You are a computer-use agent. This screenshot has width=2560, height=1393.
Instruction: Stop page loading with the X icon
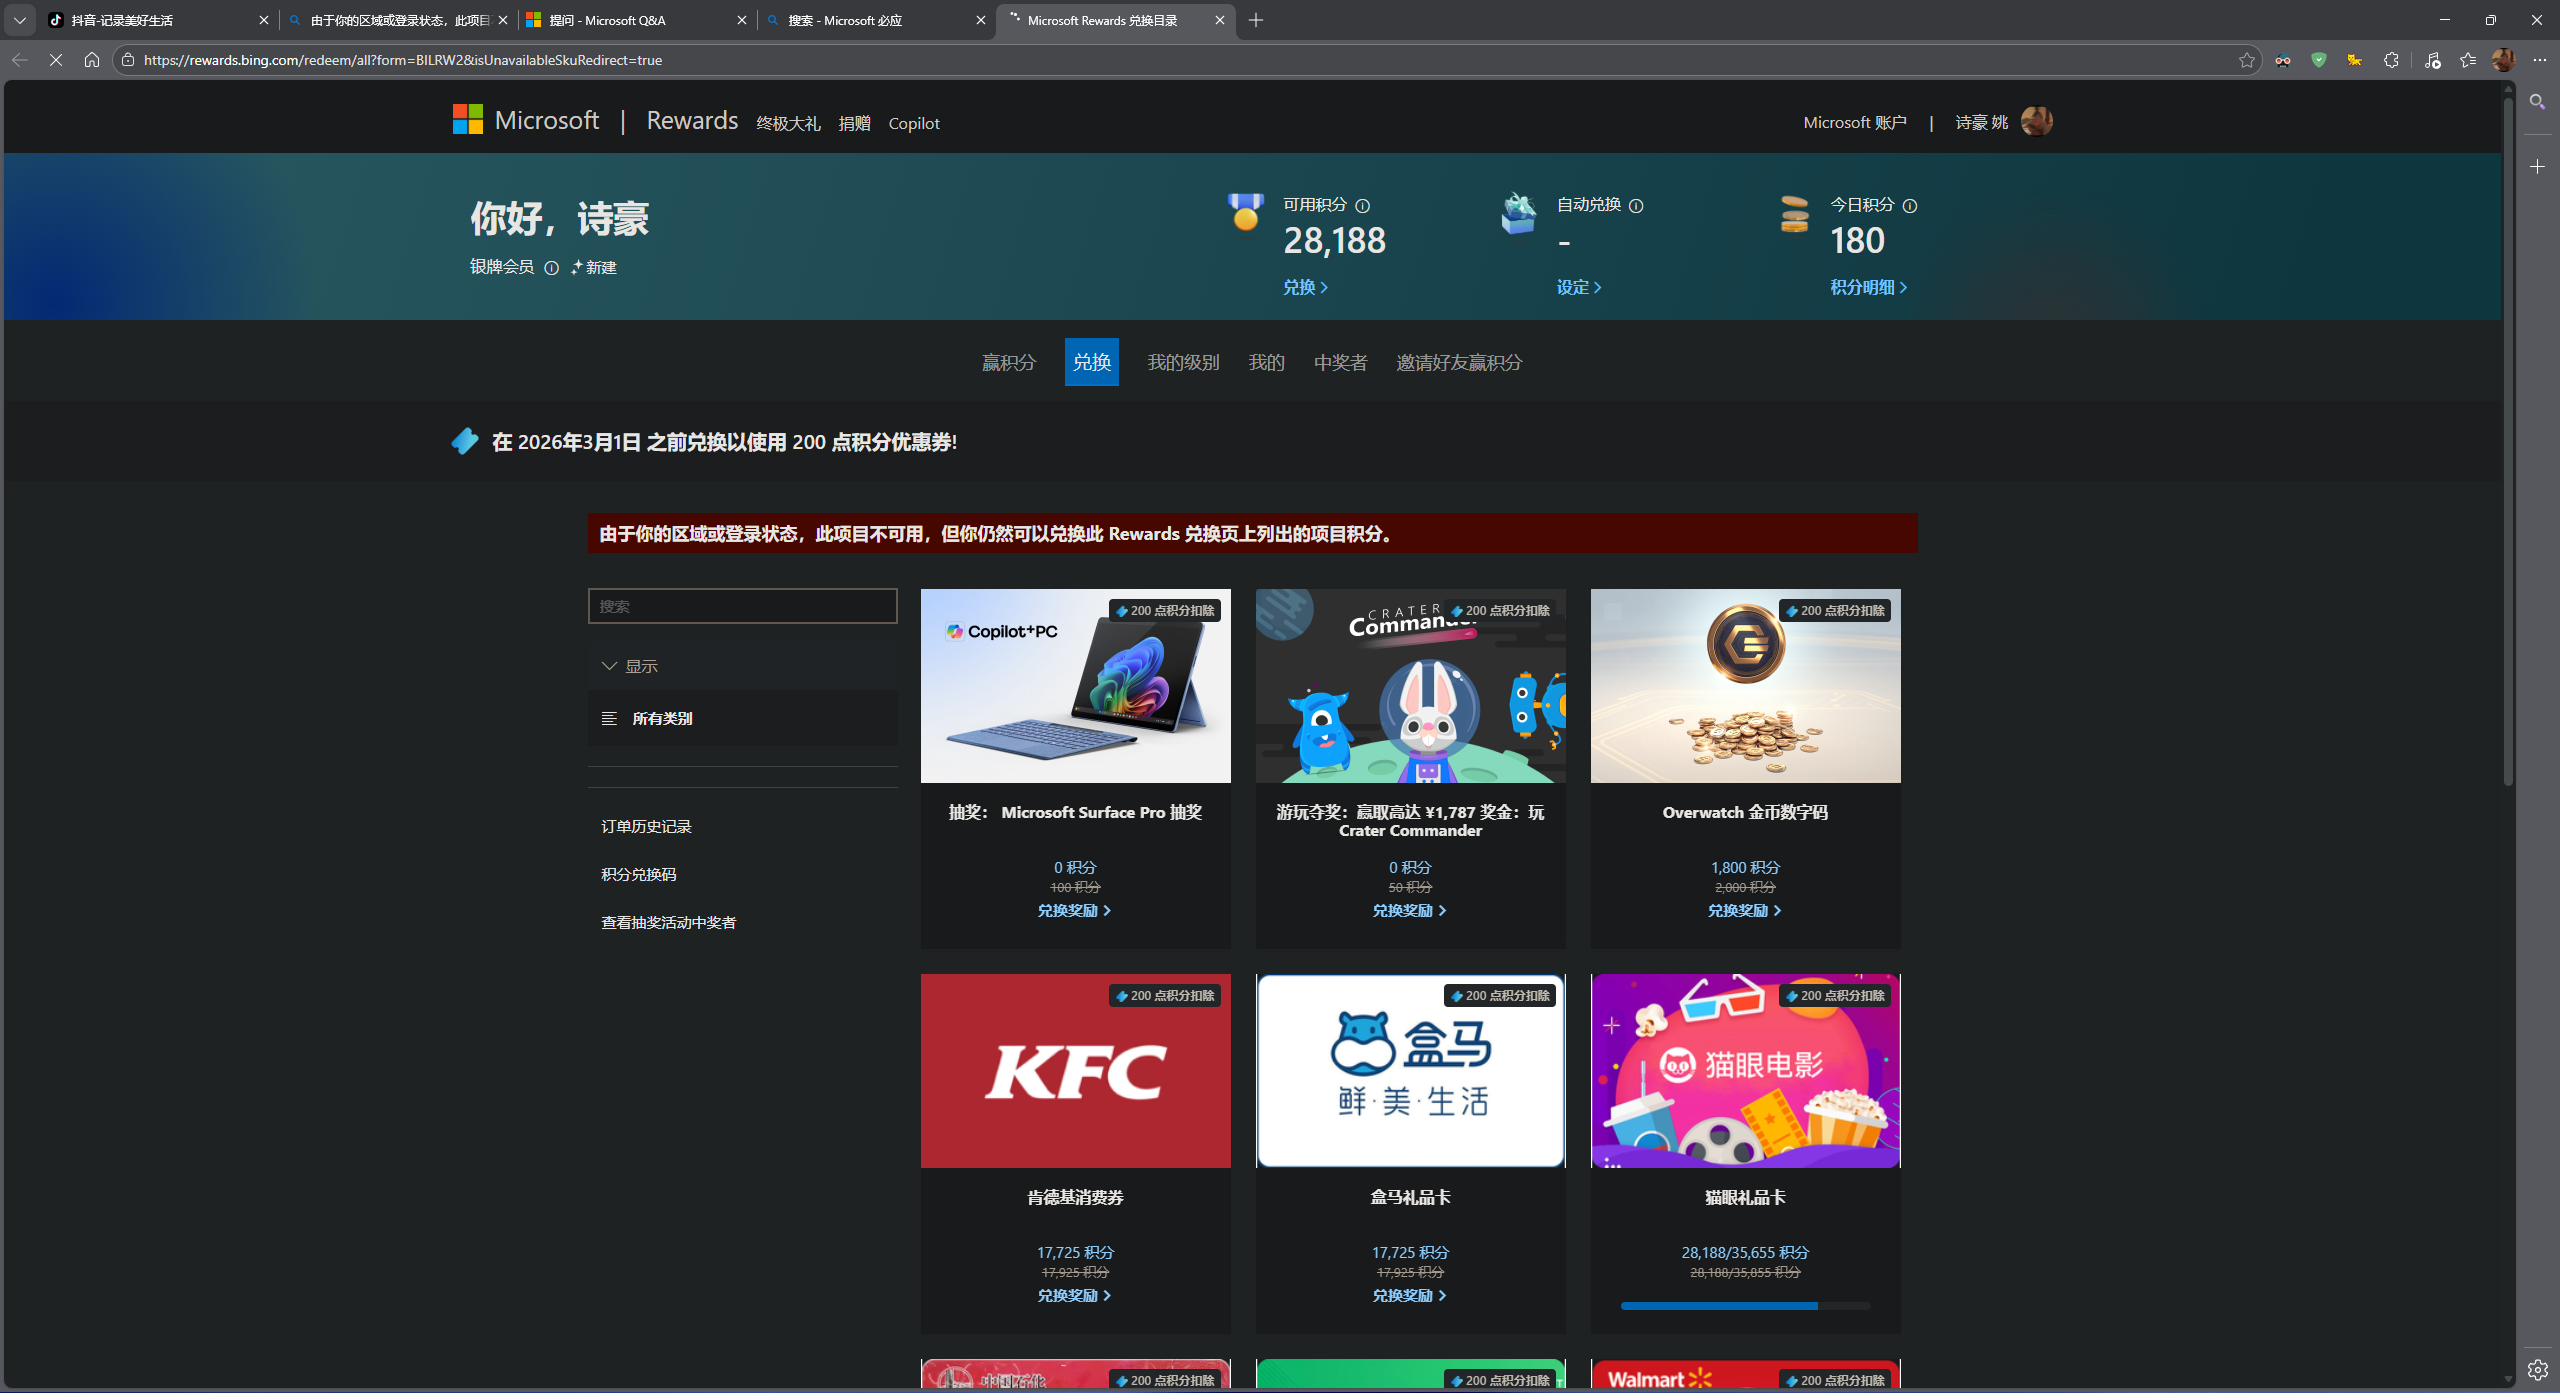pyautogui.click(x=56, y=60)
